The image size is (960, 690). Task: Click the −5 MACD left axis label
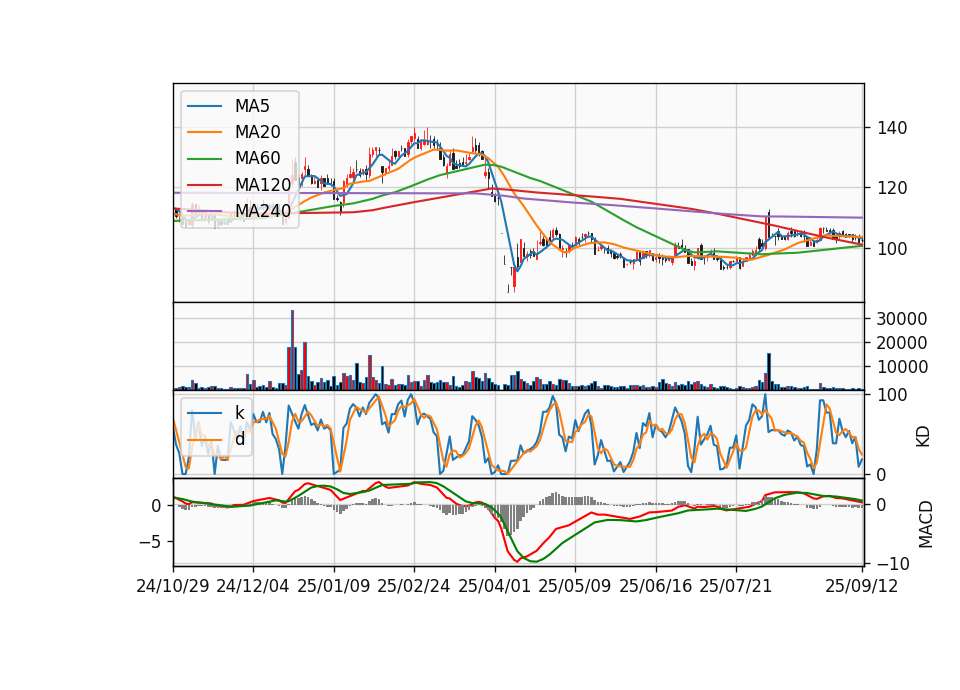click(x=151, y=542)
